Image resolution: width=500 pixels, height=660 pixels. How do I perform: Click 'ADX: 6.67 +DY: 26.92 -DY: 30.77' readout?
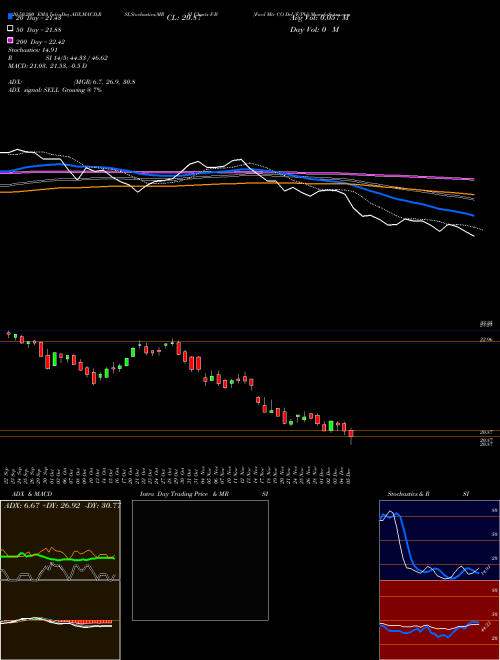click(x=62, y=505)
